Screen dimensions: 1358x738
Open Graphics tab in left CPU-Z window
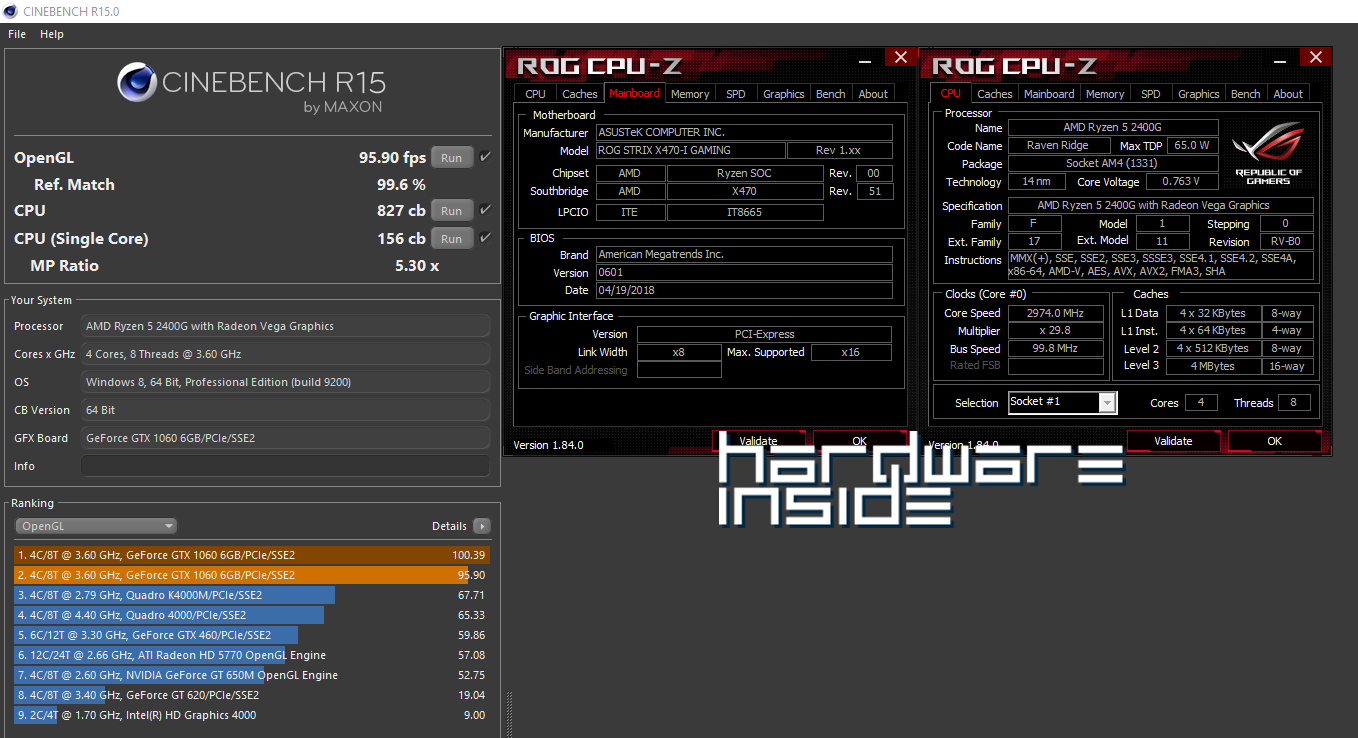pos(783,94)
